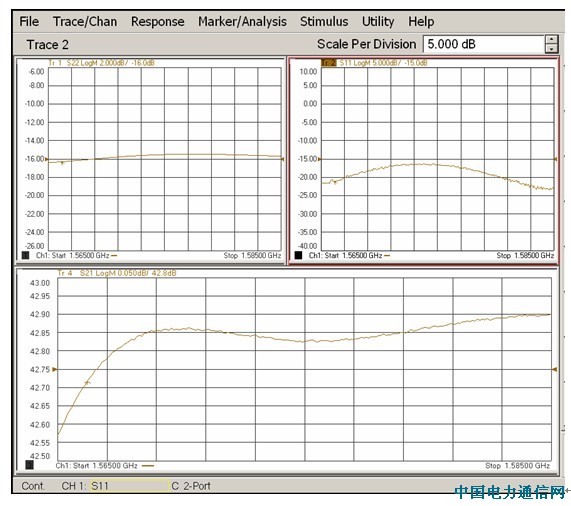Click the black channel square in S11 window
Viewport: 571px width, 506px height.
[298, 255]
